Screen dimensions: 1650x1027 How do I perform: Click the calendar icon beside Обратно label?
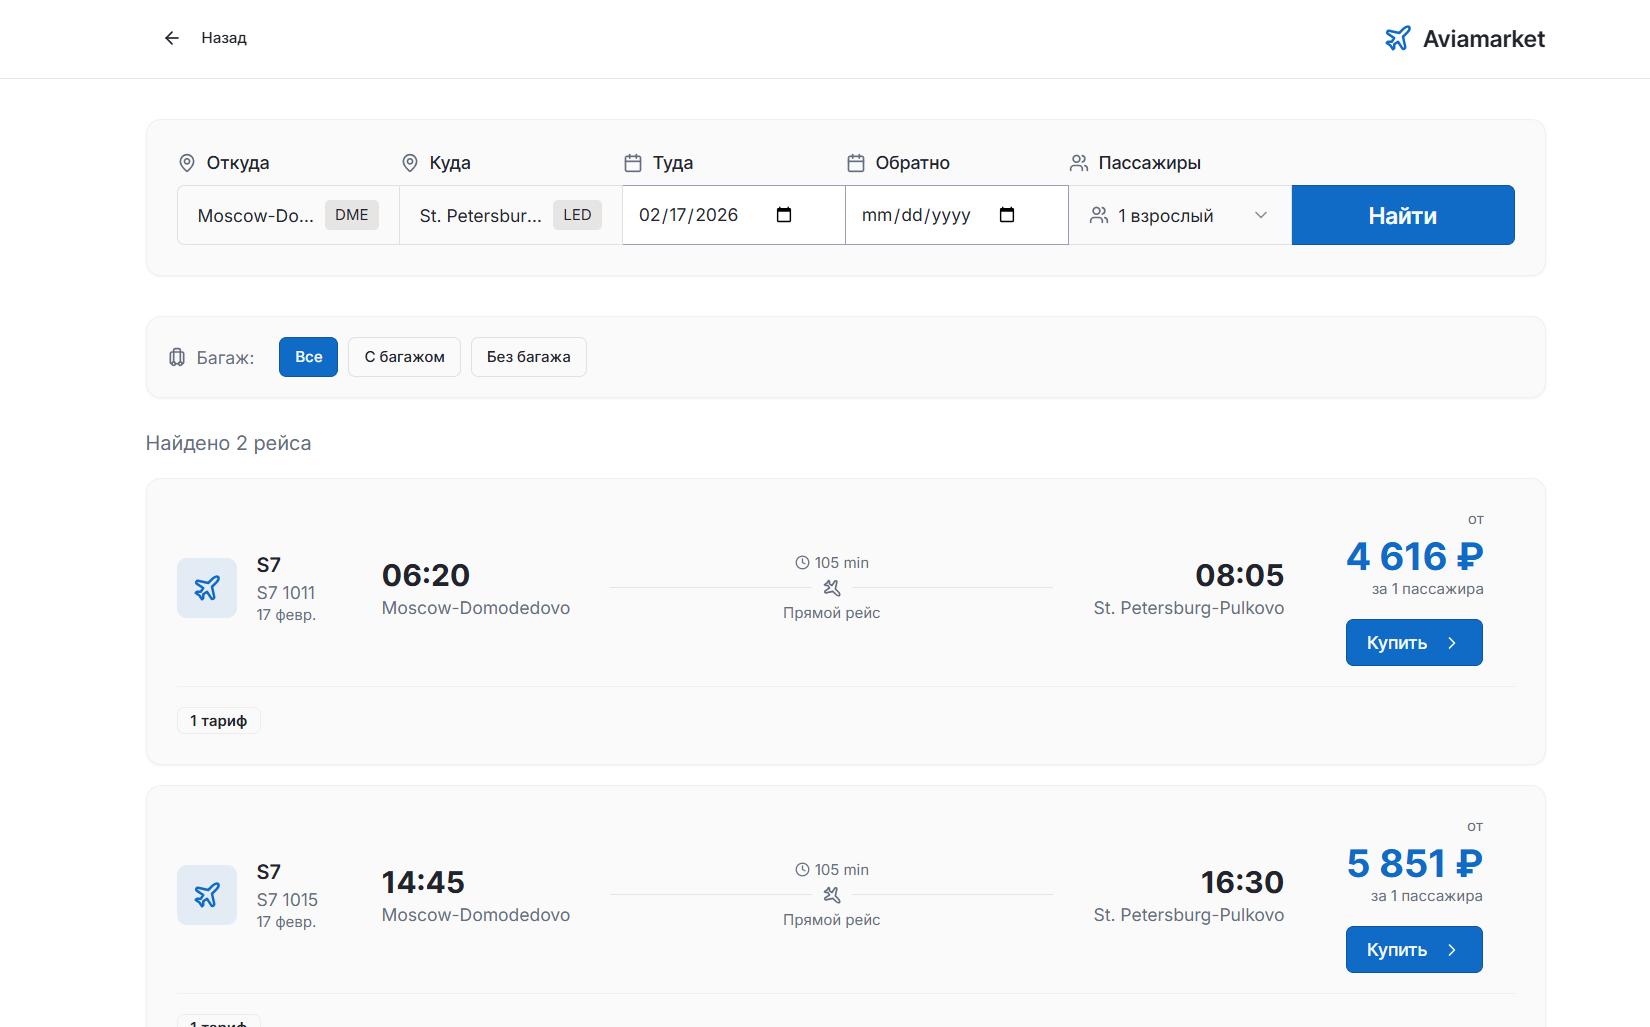click(856, 163)
